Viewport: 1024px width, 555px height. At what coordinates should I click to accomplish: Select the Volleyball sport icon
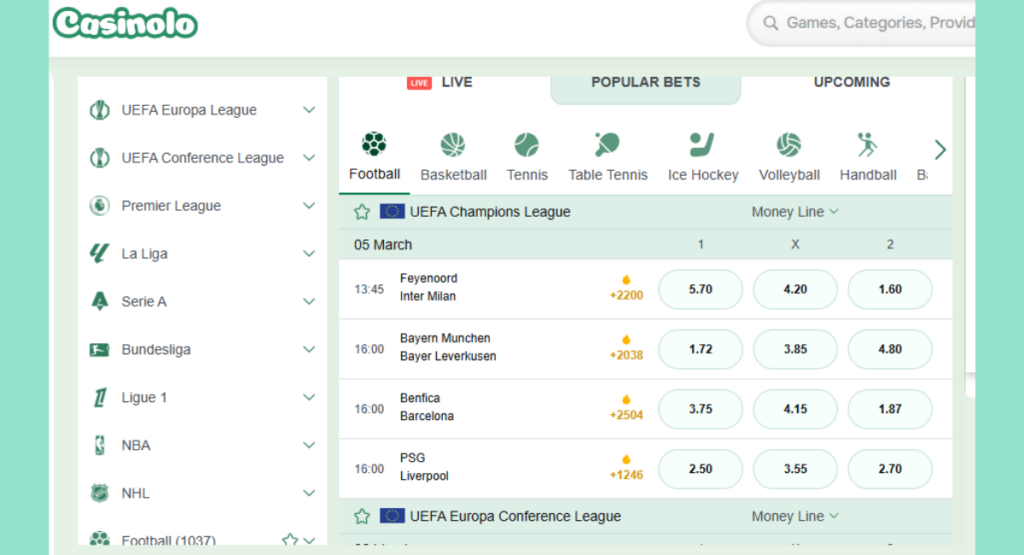(x=789, y=145)
